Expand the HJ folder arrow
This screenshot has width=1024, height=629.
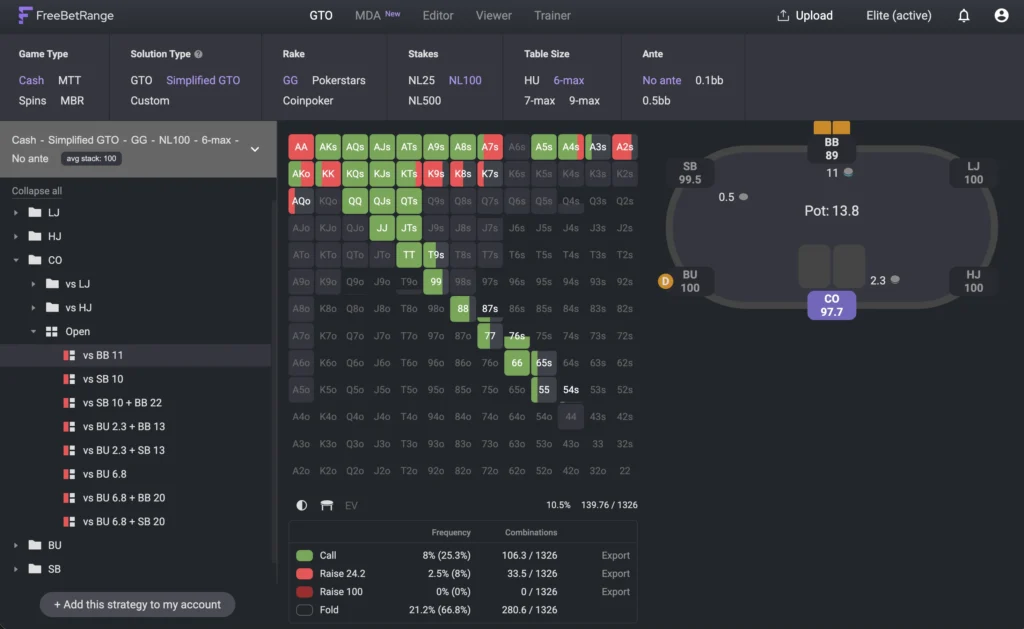[x=15, y=237]
